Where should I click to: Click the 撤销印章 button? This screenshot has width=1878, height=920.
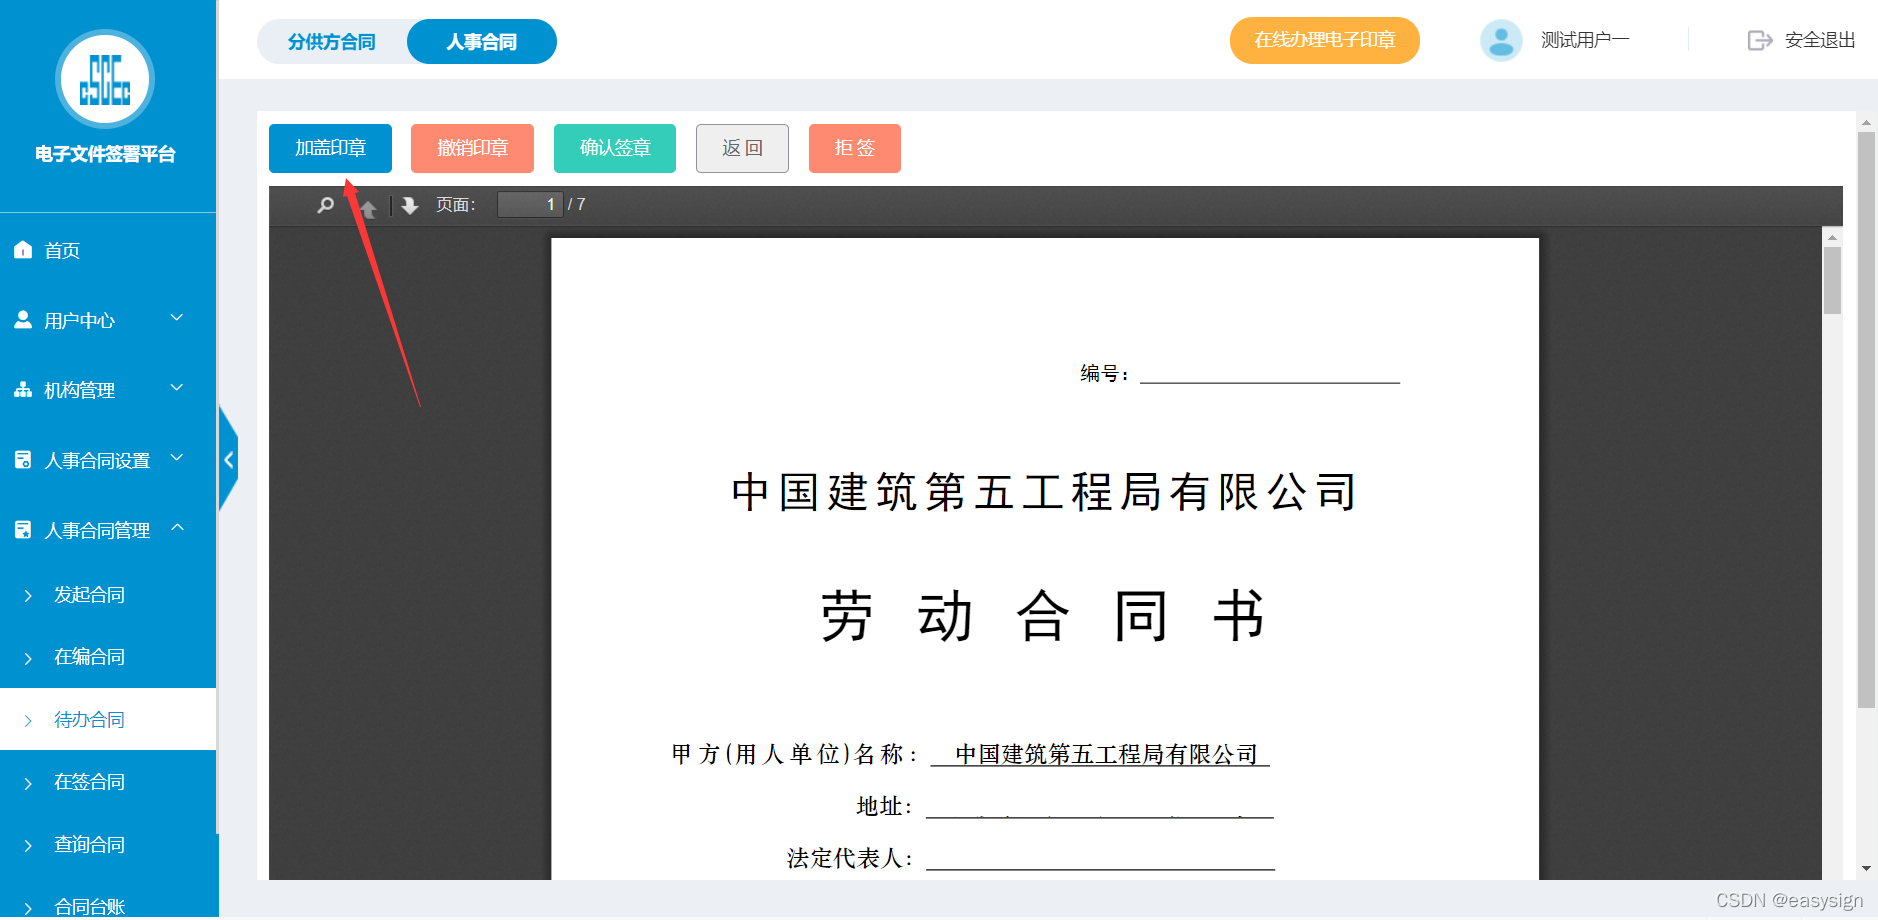point(472,148)
